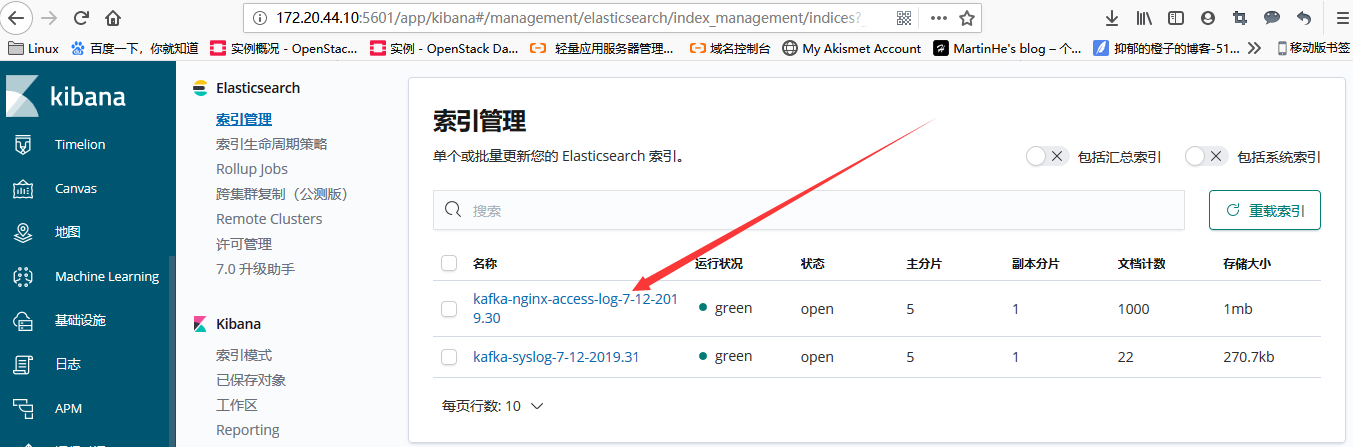Open the Maps (地图) sidebar icon
1353x447 pixels.
coord(22,232)
